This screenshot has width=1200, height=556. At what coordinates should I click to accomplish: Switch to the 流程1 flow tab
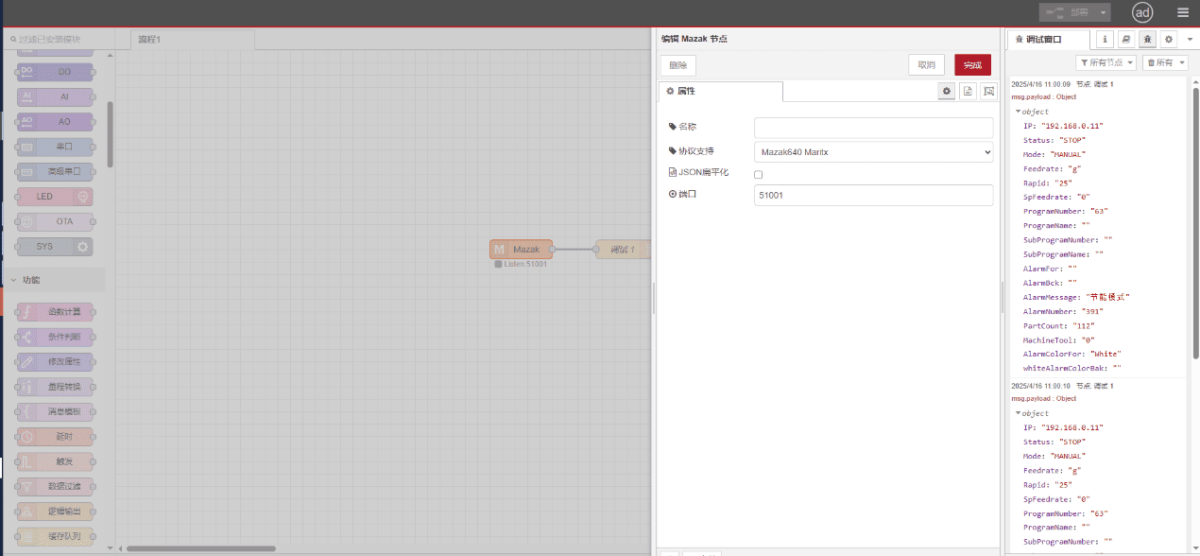tap(192, 39)
